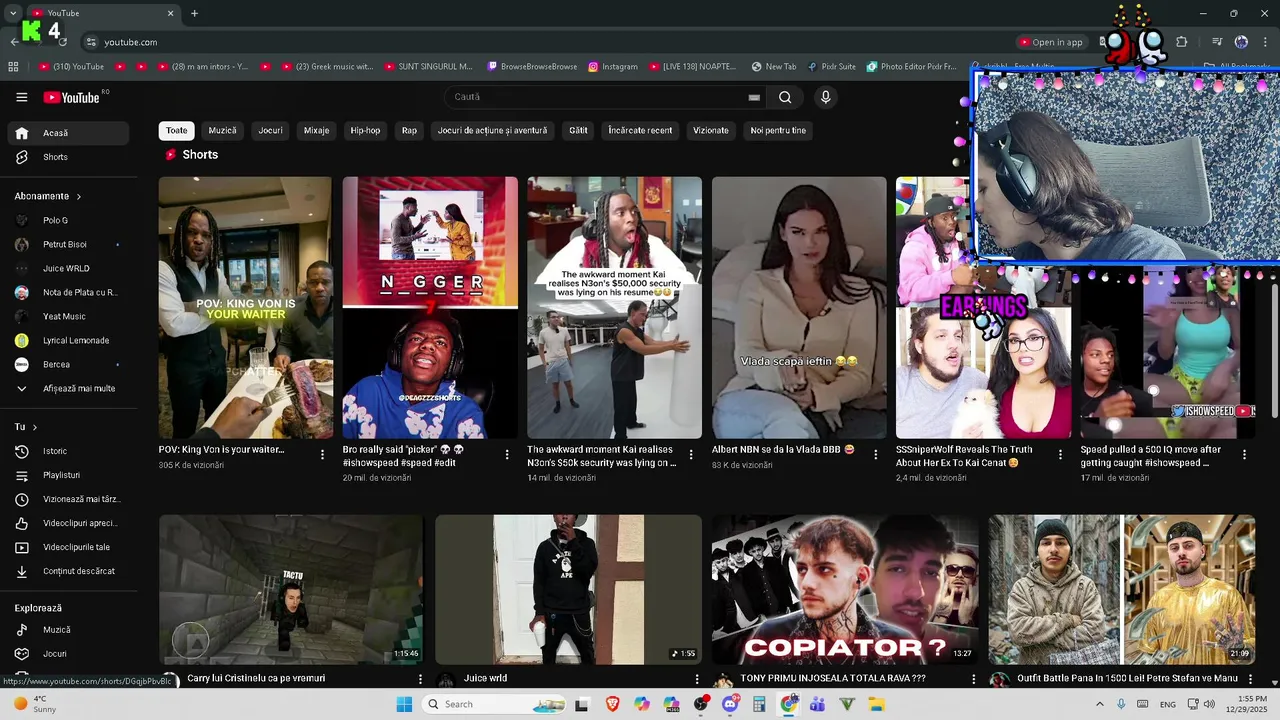Image resolution: width=1280 pixels, height=720 pixels.
Task: Open Videoclipuri apreciate in the sidebar
Action: click(x=68, y=523)
